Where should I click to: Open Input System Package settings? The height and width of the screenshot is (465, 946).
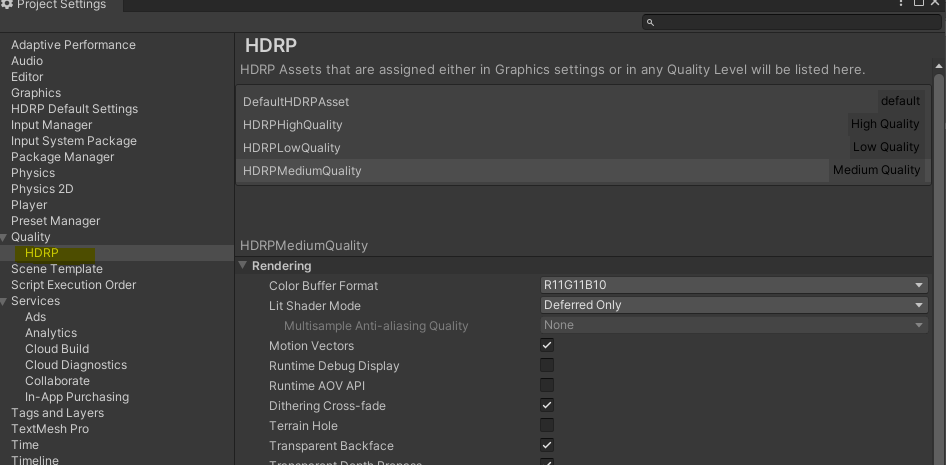pos(74,141)
